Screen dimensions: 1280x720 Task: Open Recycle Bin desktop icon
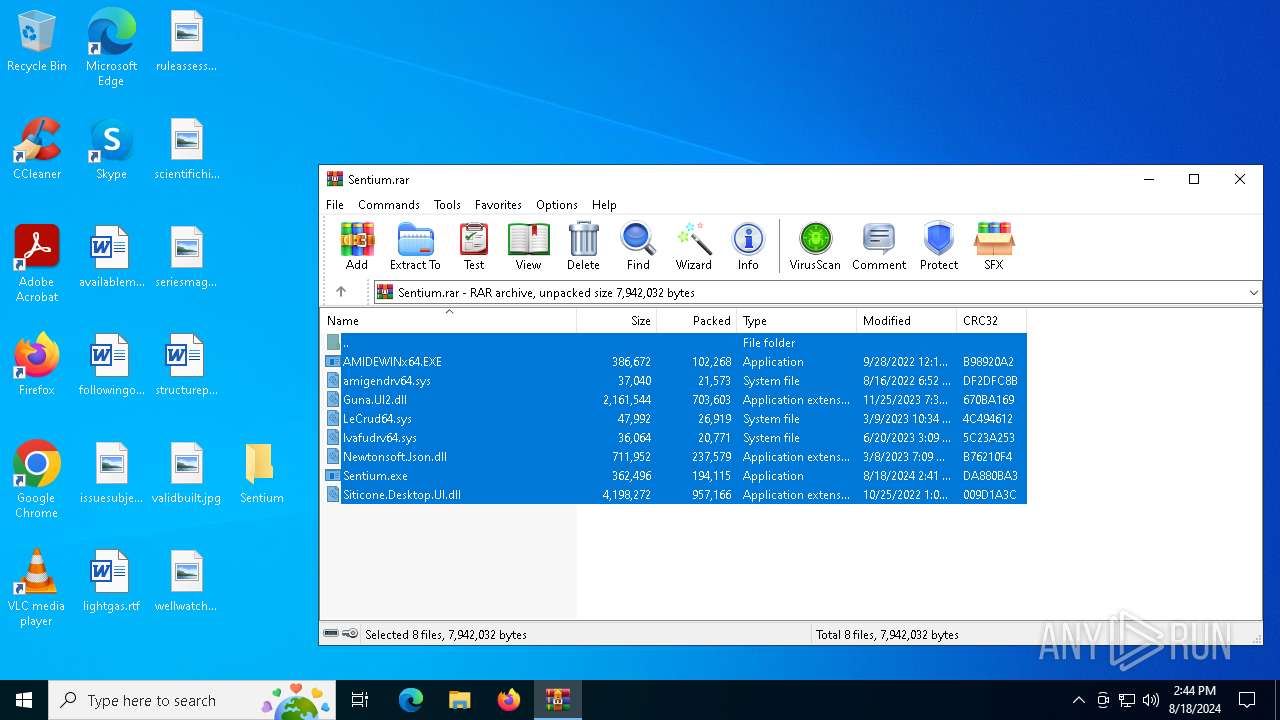pos(37,42)
